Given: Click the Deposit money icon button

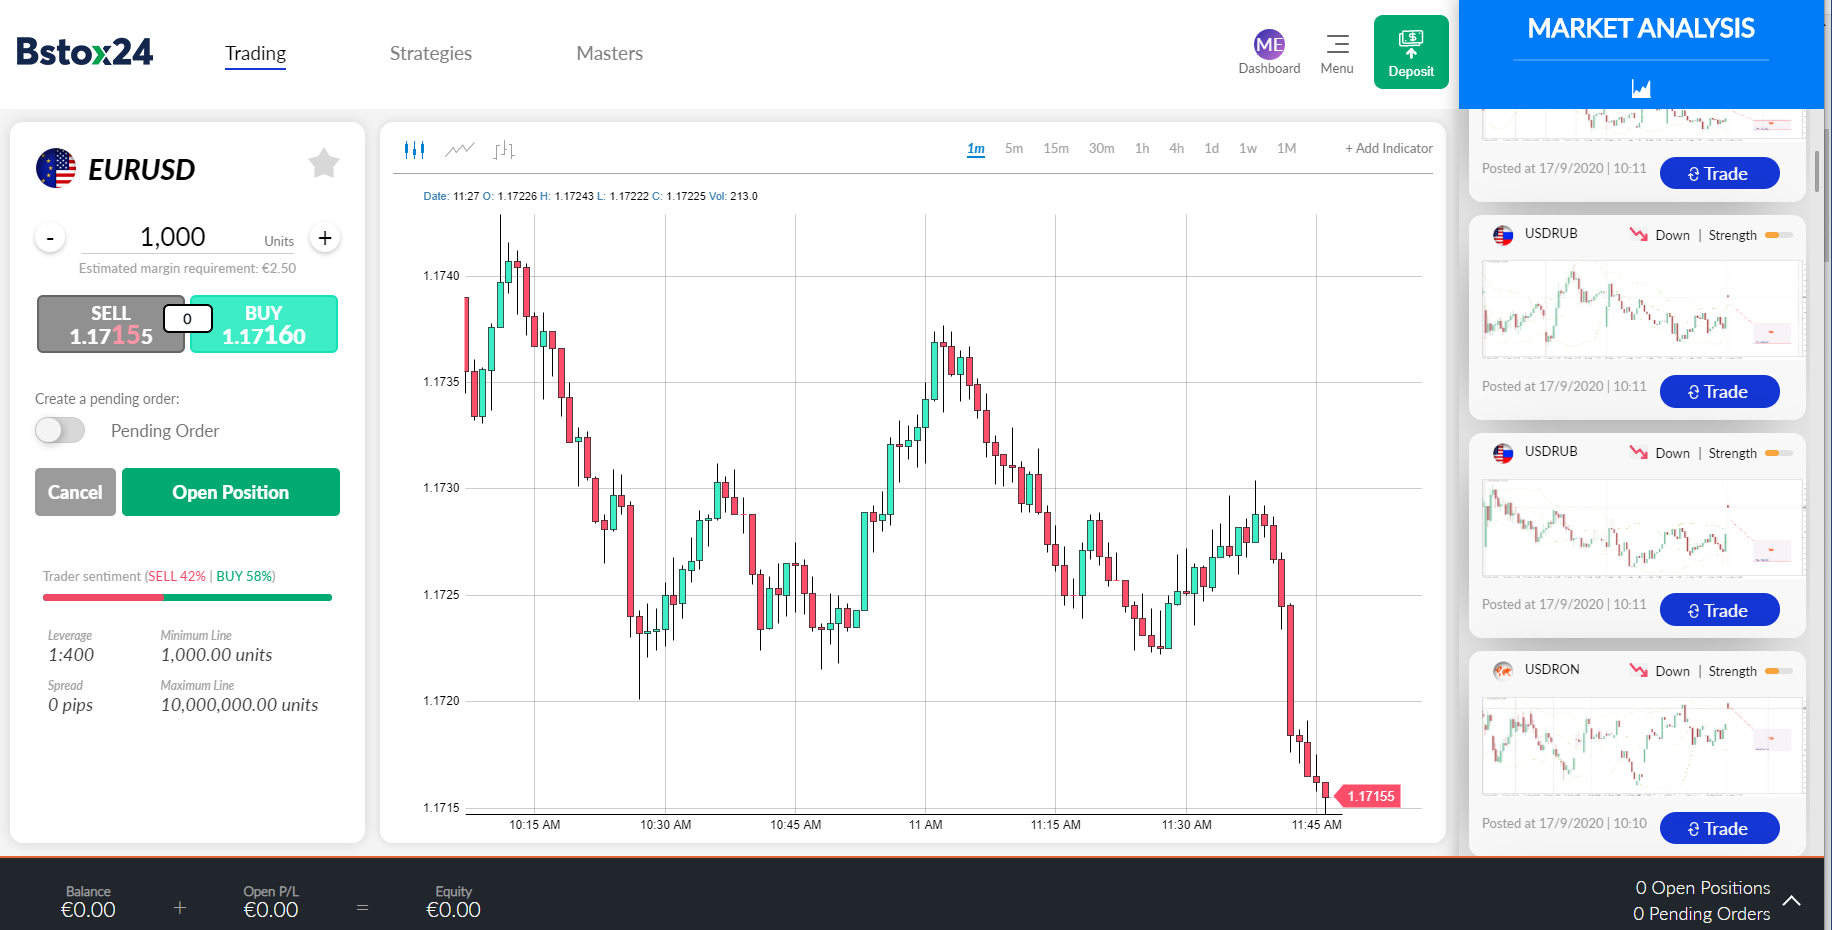Looking at the screenshot, I should (x=1411, y=52).
